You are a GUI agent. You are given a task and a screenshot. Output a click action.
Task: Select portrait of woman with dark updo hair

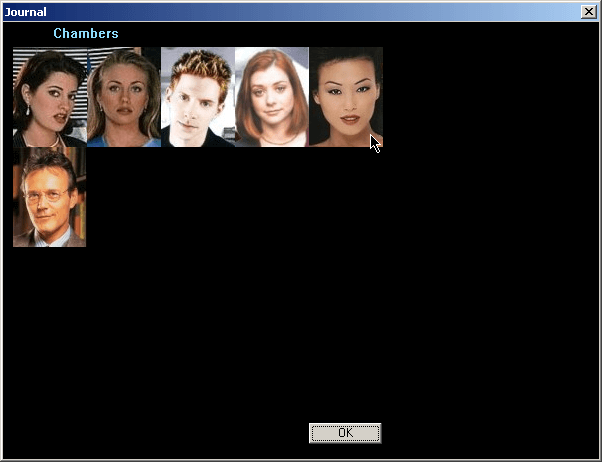pos(346,97)
